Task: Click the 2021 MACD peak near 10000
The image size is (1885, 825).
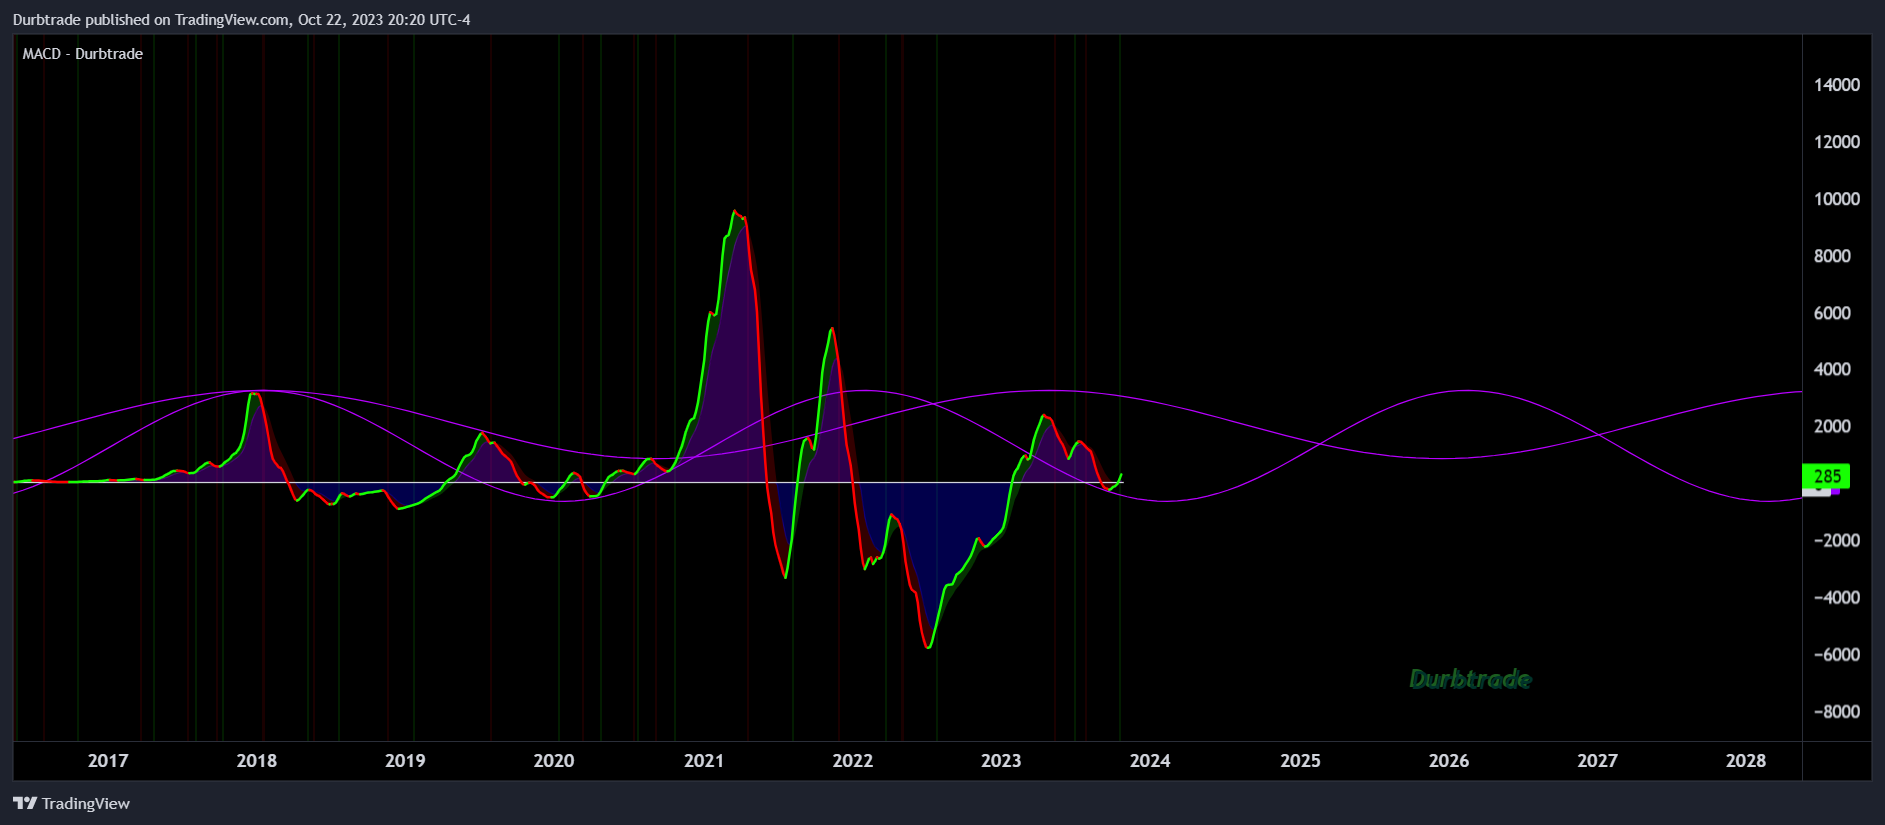Action: [x=735, y=212]
